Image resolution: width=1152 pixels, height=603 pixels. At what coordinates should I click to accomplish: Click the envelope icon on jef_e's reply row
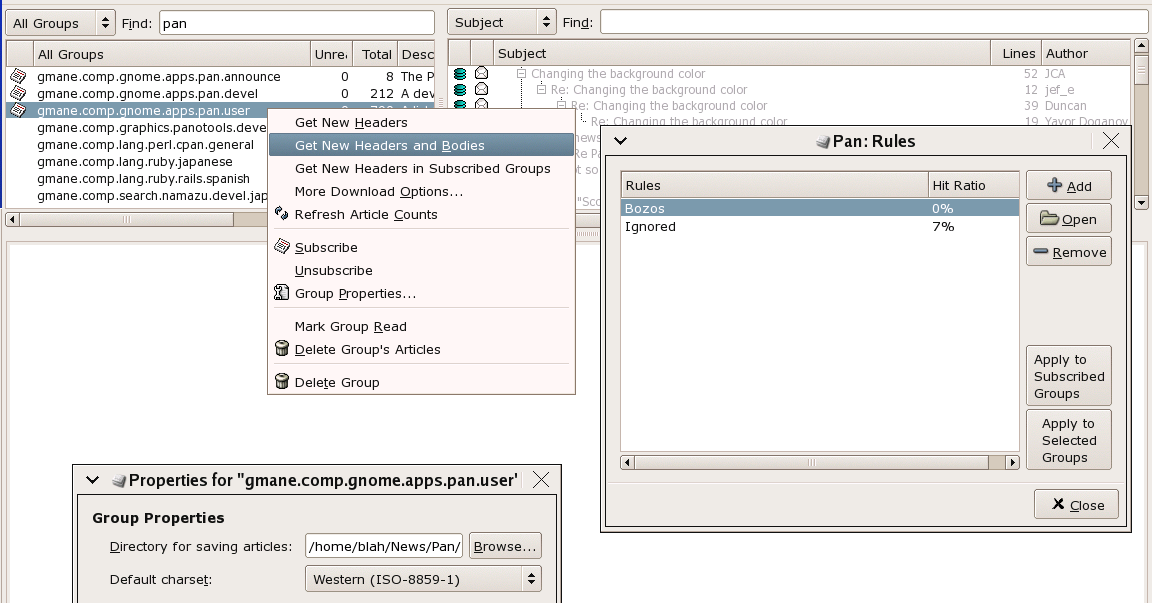coord(481,89)
